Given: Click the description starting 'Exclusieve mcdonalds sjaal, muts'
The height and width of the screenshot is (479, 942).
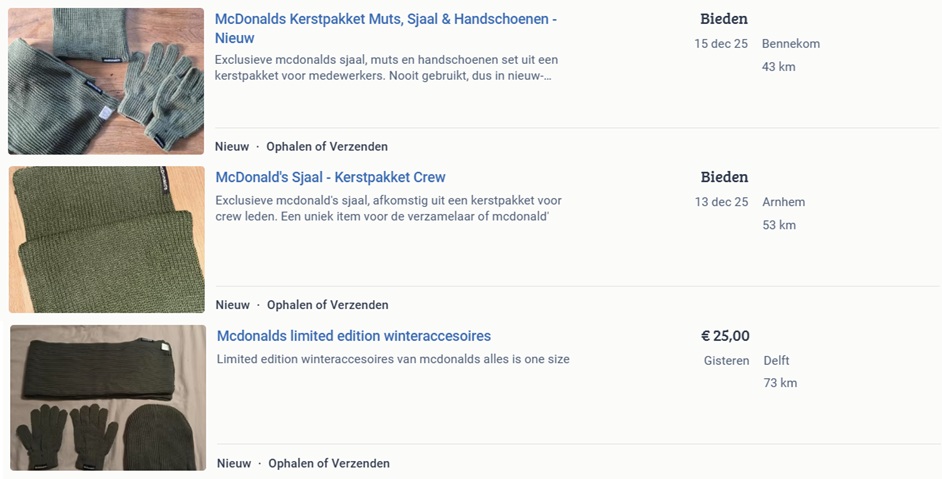Looking at the screenshot, I should tap(386, 68).
